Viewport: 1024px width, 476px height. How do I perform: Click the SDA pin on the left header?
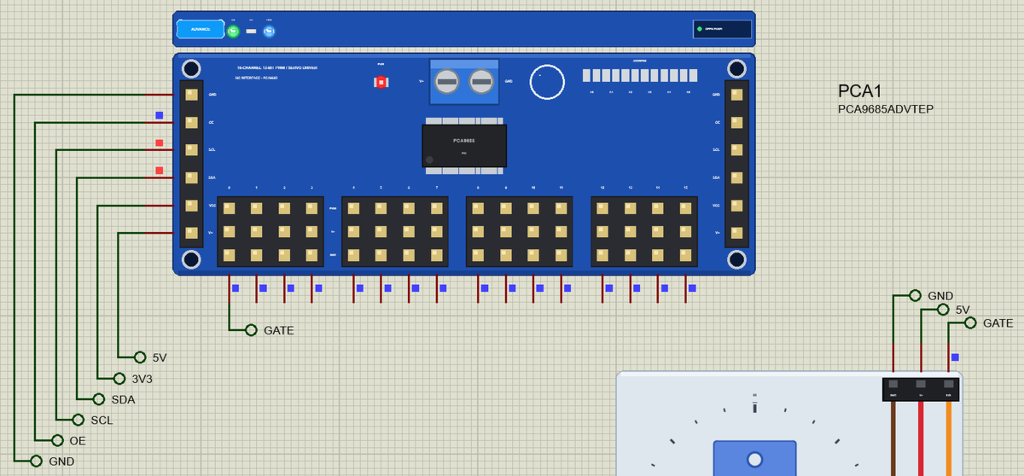tap(191, 178)
